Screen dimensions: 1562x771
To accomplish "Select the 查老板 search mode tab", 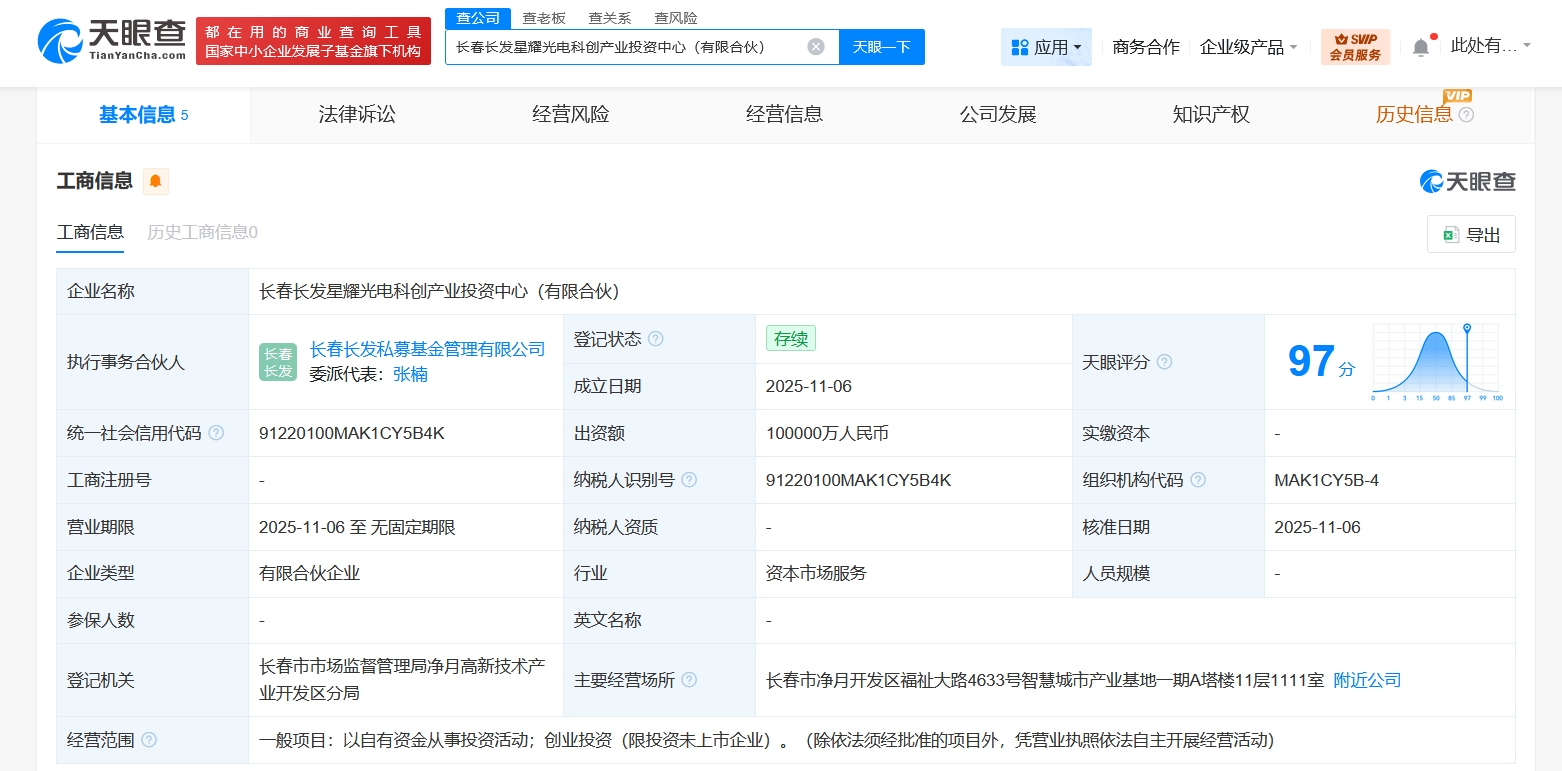I will pos(544,18).
